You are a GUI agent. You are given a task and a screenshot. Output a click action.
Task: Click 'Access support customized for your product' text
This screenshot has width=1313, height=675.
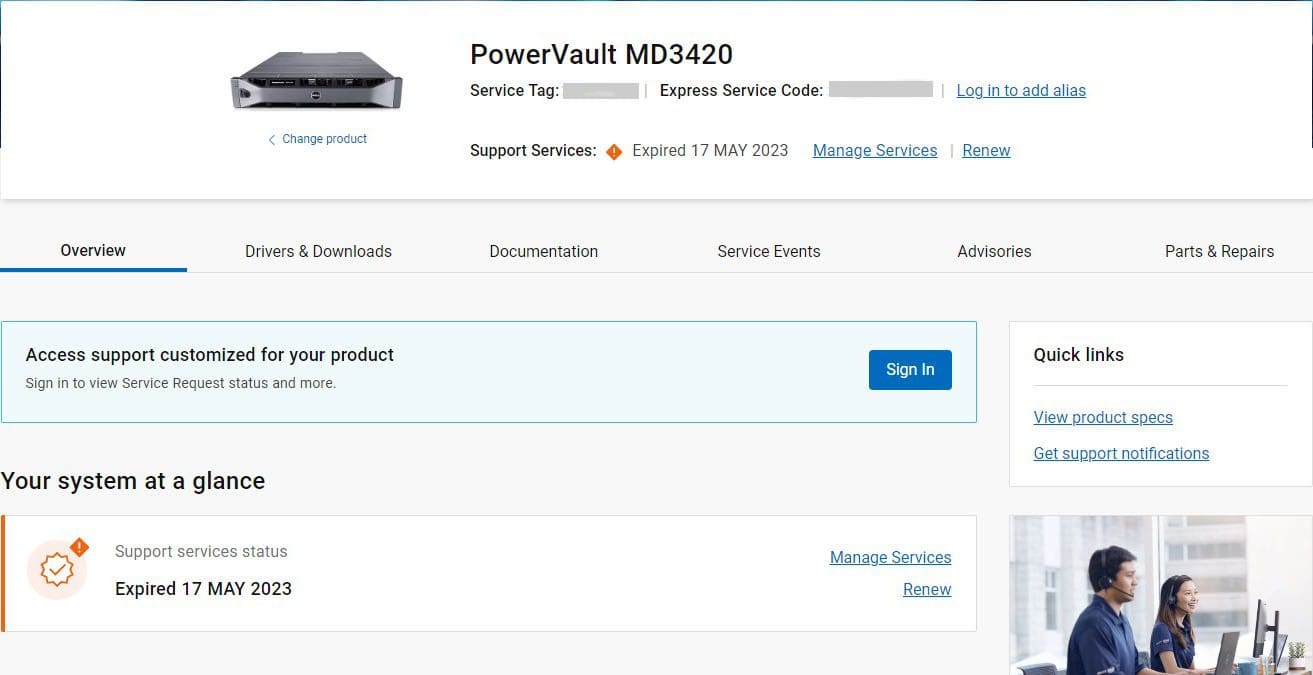pyautogui.click(x=210, y=354)
